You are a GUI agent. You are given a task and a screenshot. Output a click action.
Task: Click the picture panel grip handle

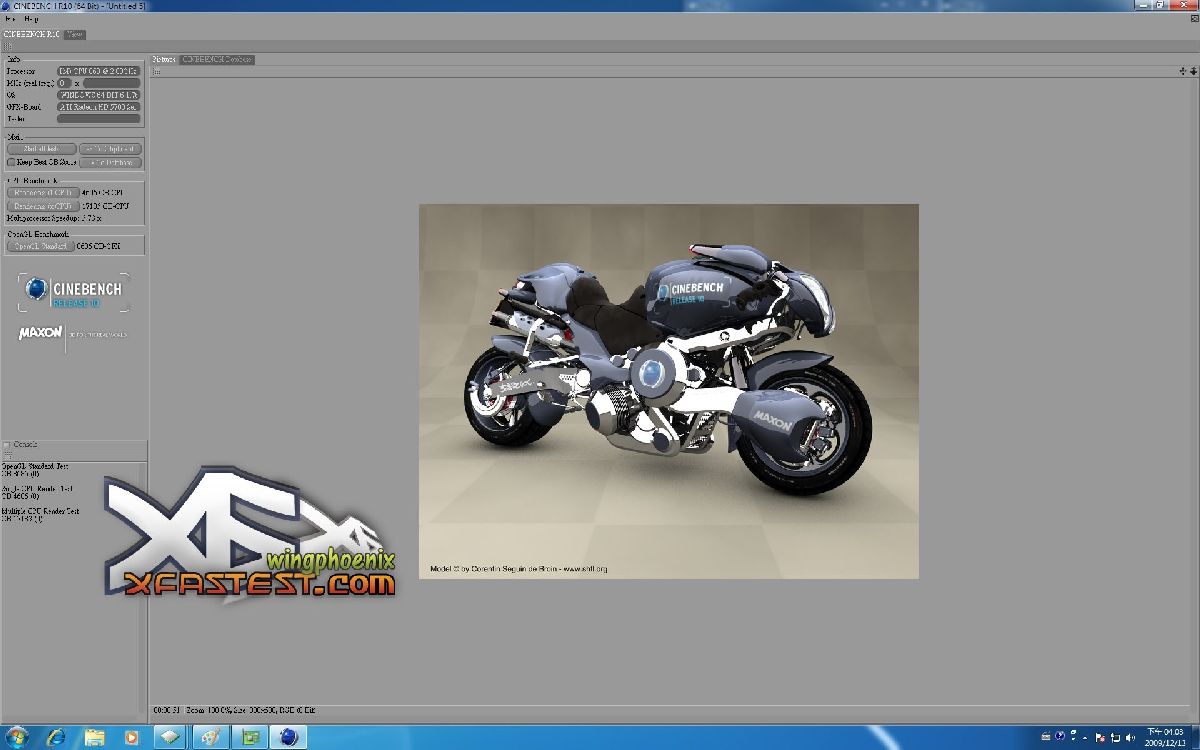(156, 72)
